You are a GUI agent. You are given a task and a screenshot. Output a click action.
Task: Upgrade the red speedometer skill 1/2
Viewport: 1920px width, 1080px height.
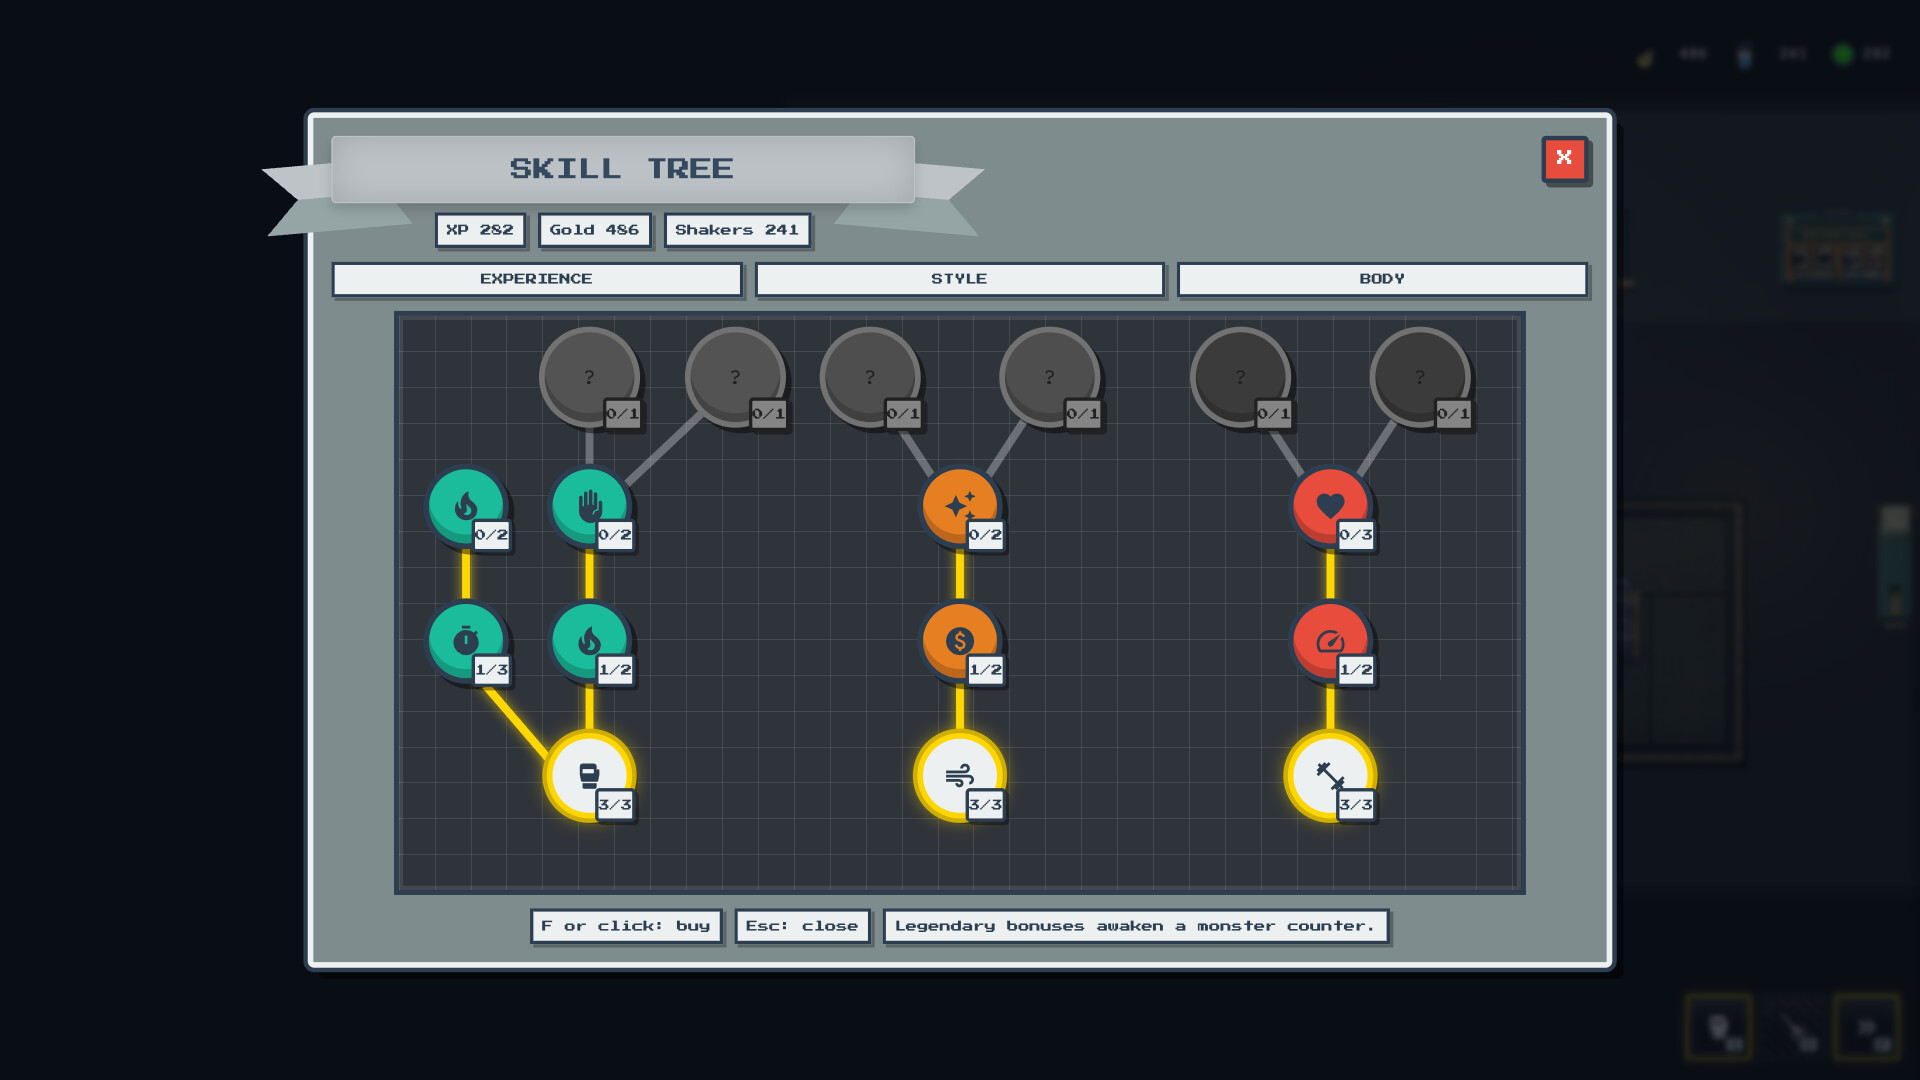click(1330, 641)
